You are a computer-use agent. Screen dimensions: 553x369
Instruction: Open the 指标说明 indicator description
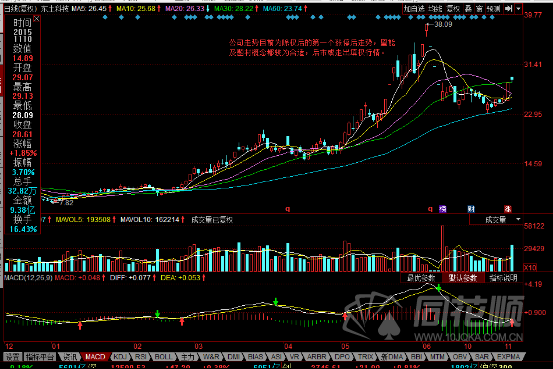[503, 278]
